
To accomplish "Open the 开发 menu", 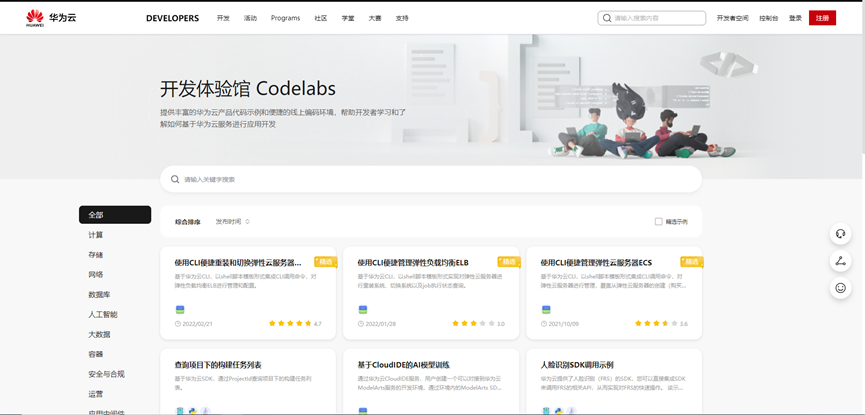I will point(223,18).
